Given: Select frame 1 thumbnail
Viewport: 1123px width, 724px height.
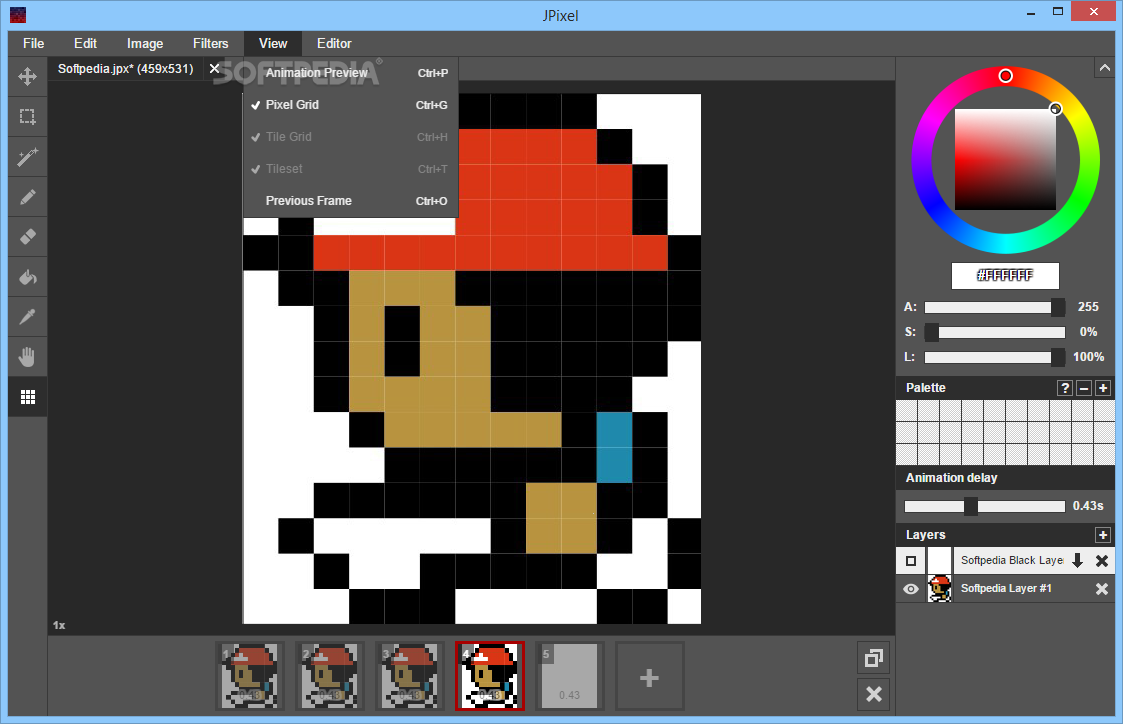Looking at the screenshot, I should [251, 676].
